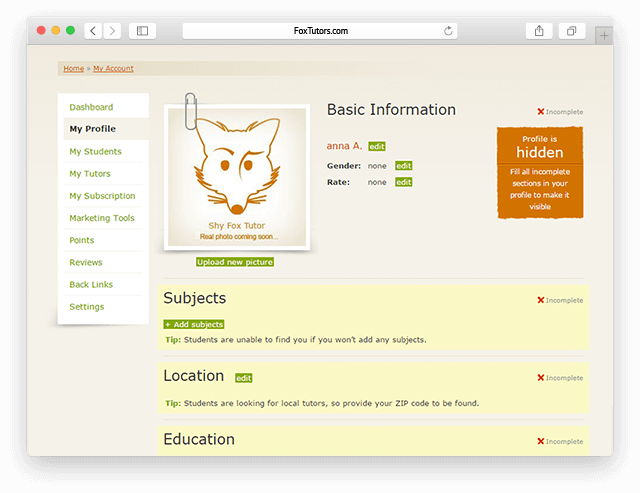Open My Subscription in the sidebar menu
Screen dimensions: 640x493
point(102,196)
